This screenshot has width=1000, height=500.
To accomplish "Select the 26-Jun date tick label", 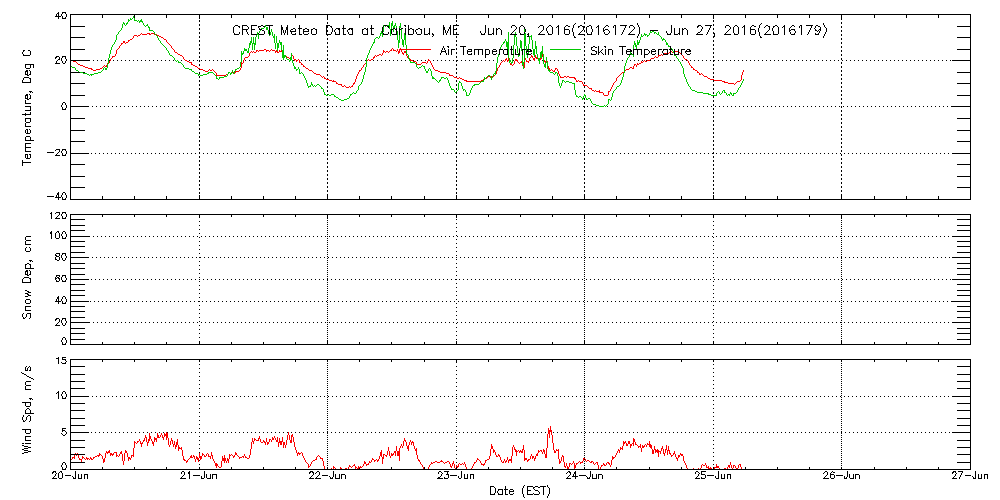I will (841, 476).
